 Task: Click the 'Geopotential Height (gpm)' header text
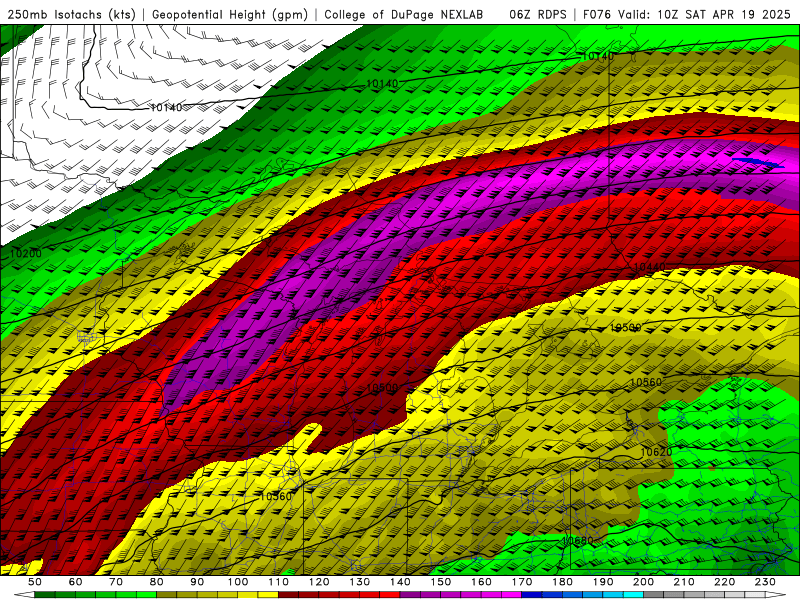[230, 15]
